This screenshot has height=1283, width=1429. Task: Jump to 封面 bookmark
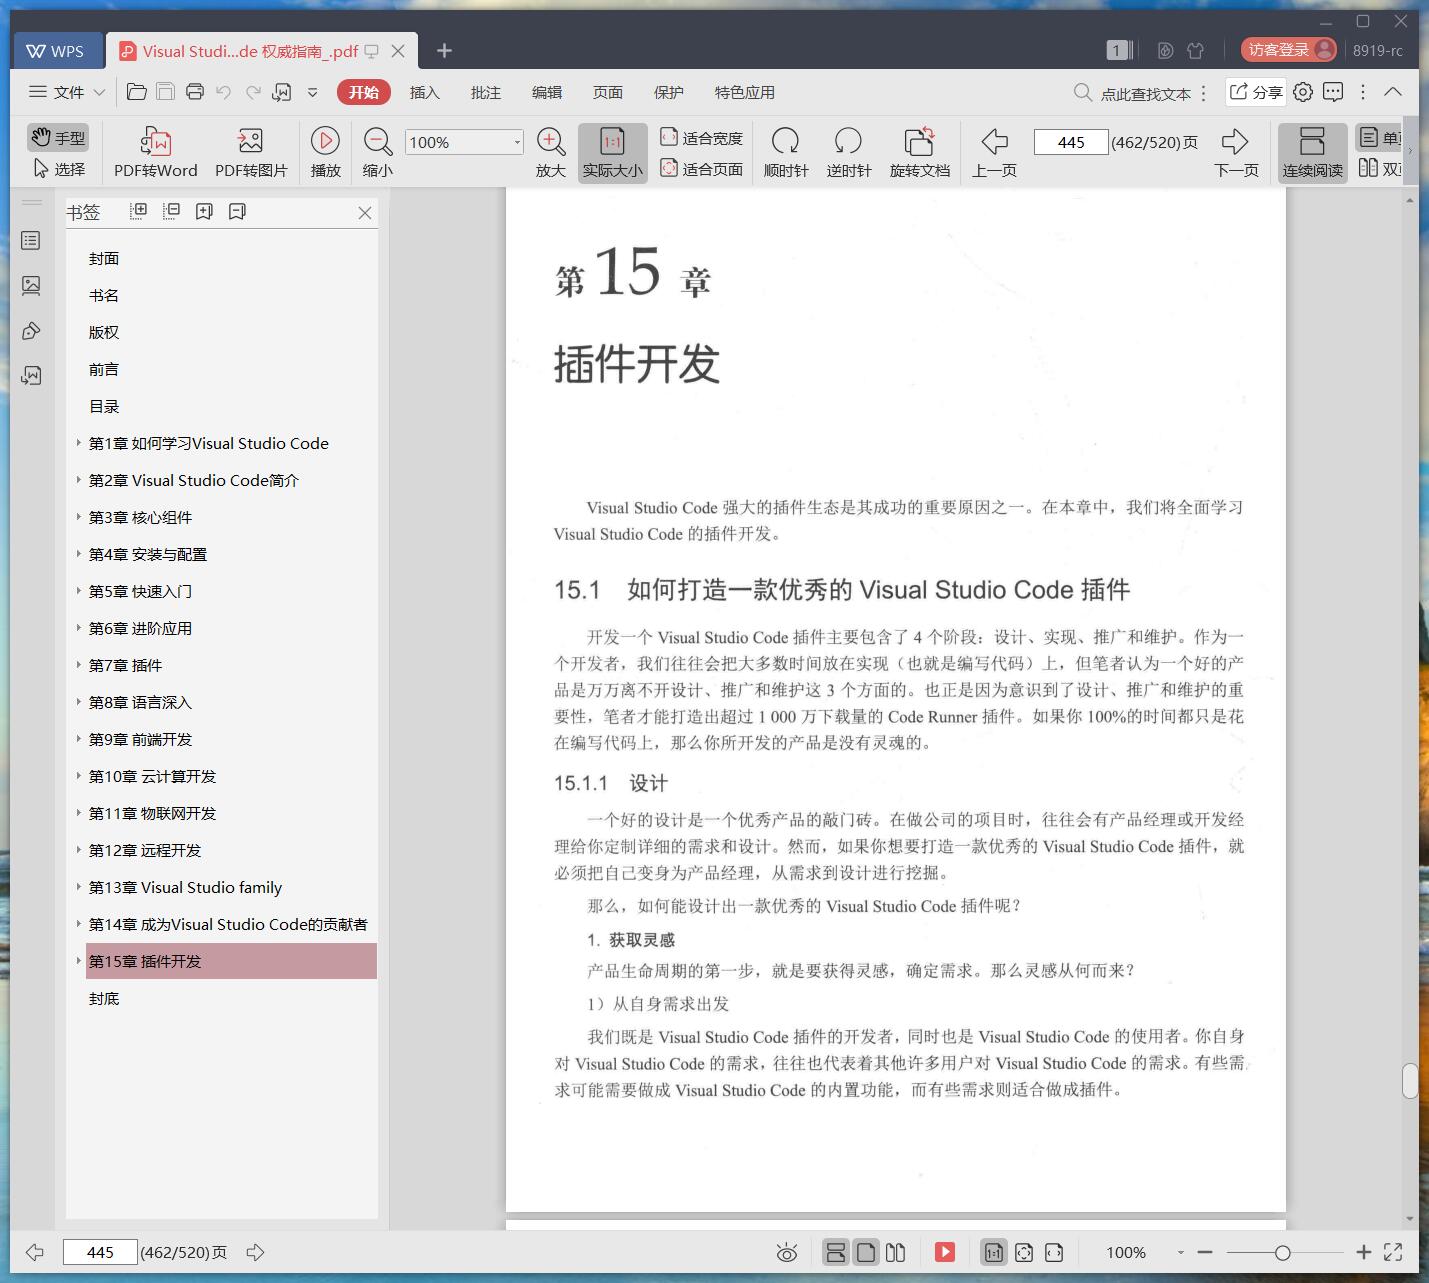pyautogui.click(x=104, y=258)
